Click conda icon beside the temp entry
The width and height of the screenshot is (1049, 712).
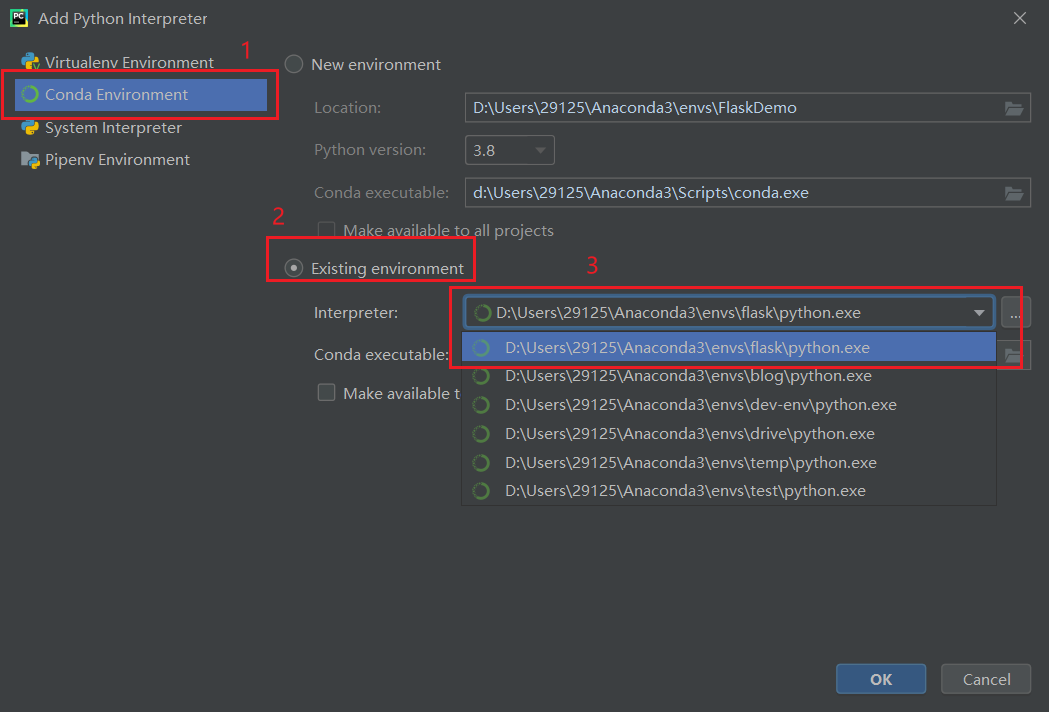(x=481, y=462)
